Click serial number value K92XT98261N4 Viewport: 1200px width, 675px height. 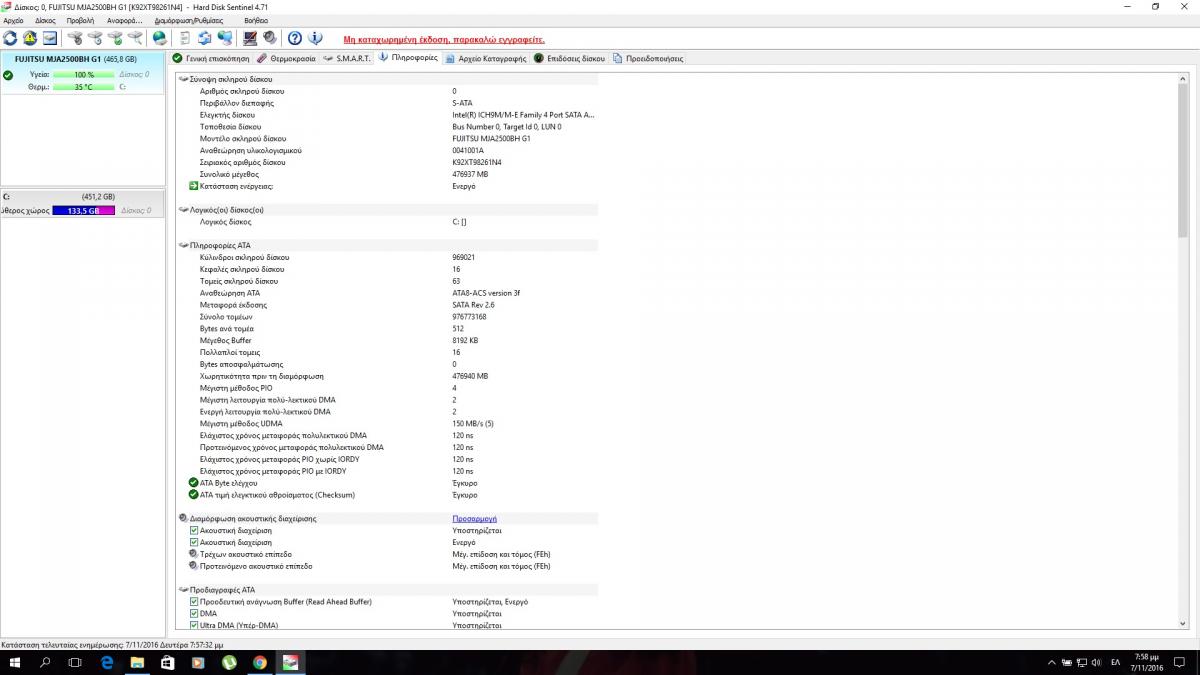coord(477,162)
